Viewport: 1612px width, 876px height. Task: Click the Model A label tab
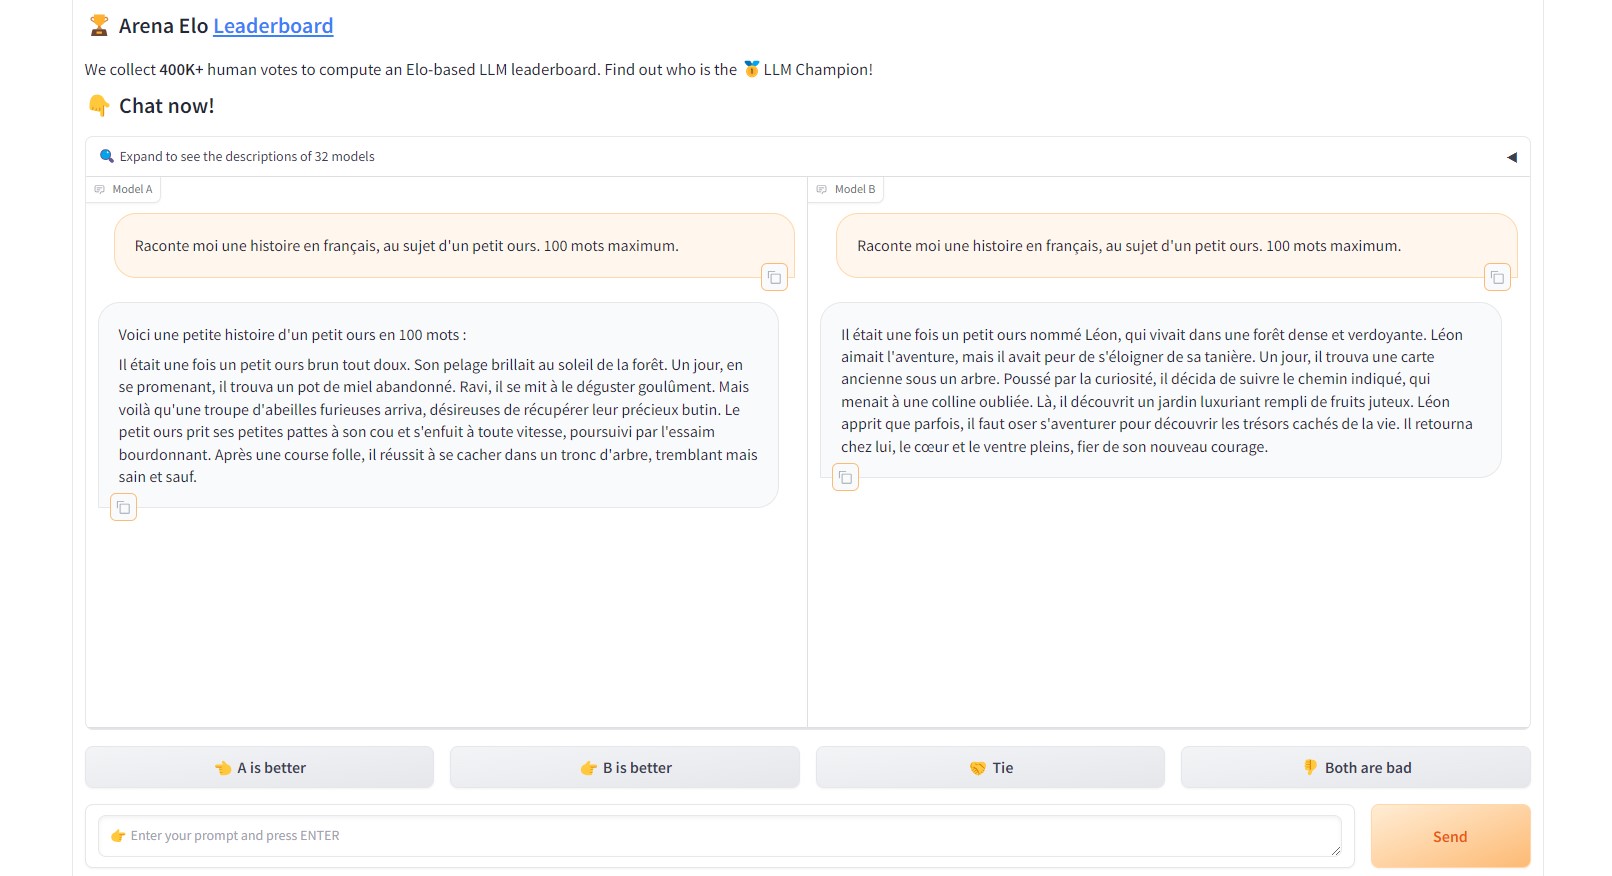(x=124, y=189)
